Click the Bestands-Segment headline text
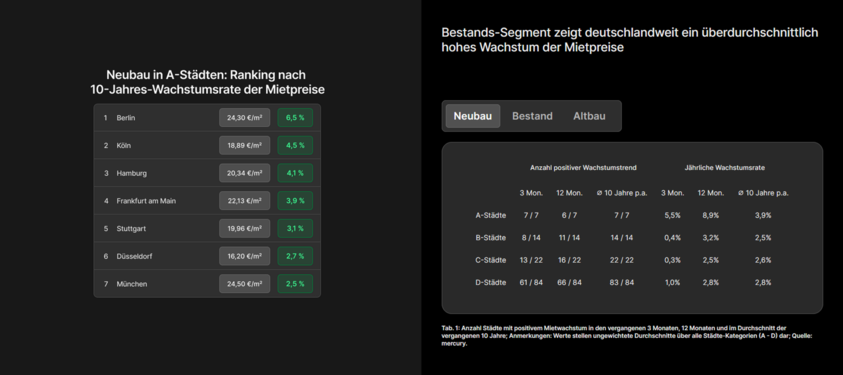 pyautogui.click(x=630, y=40)
